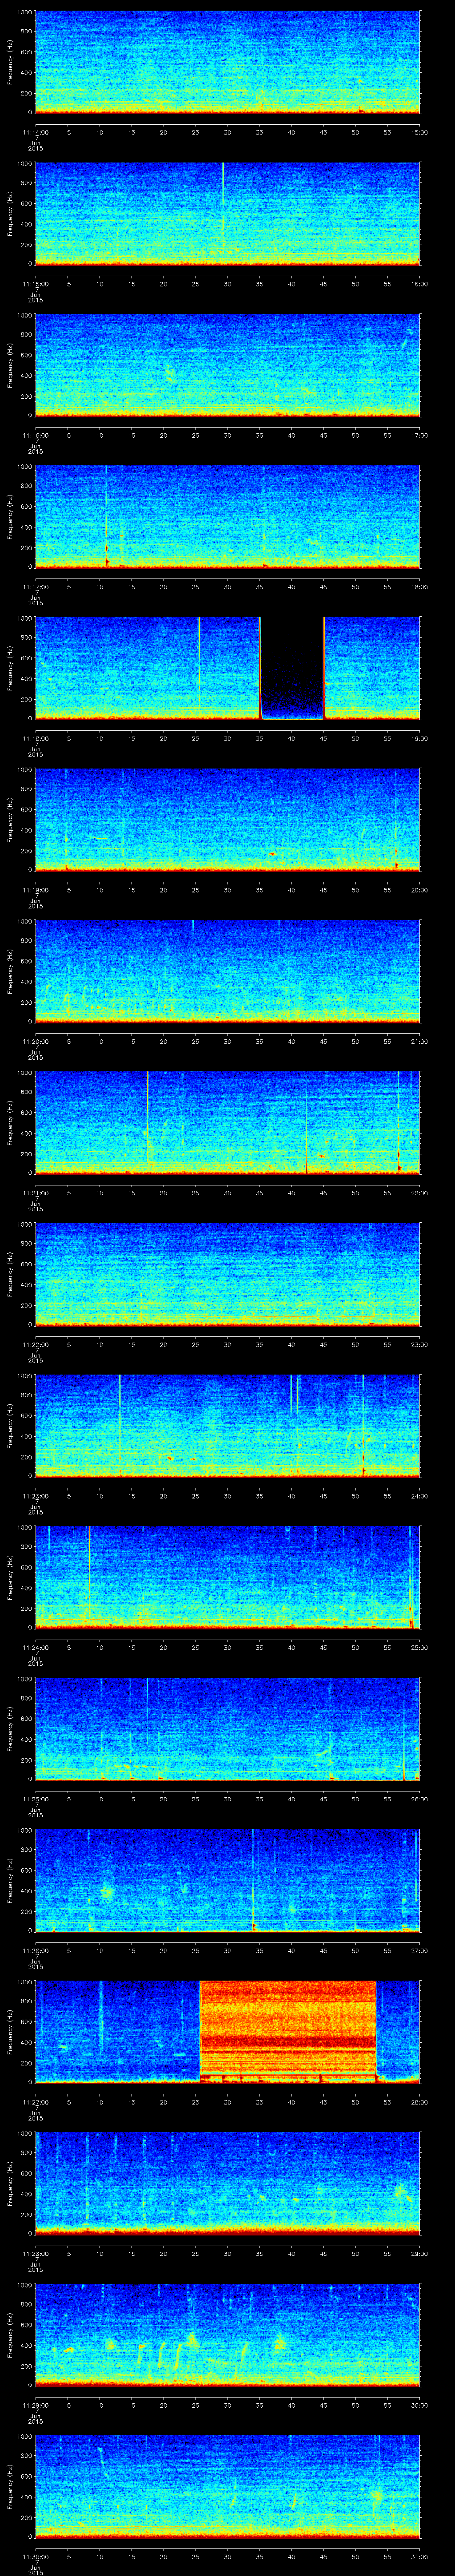The image size is (455, 2576).
Task: Click the 25 second tick under the 11:27:00 spectrogram
Action: point(195,2102)
